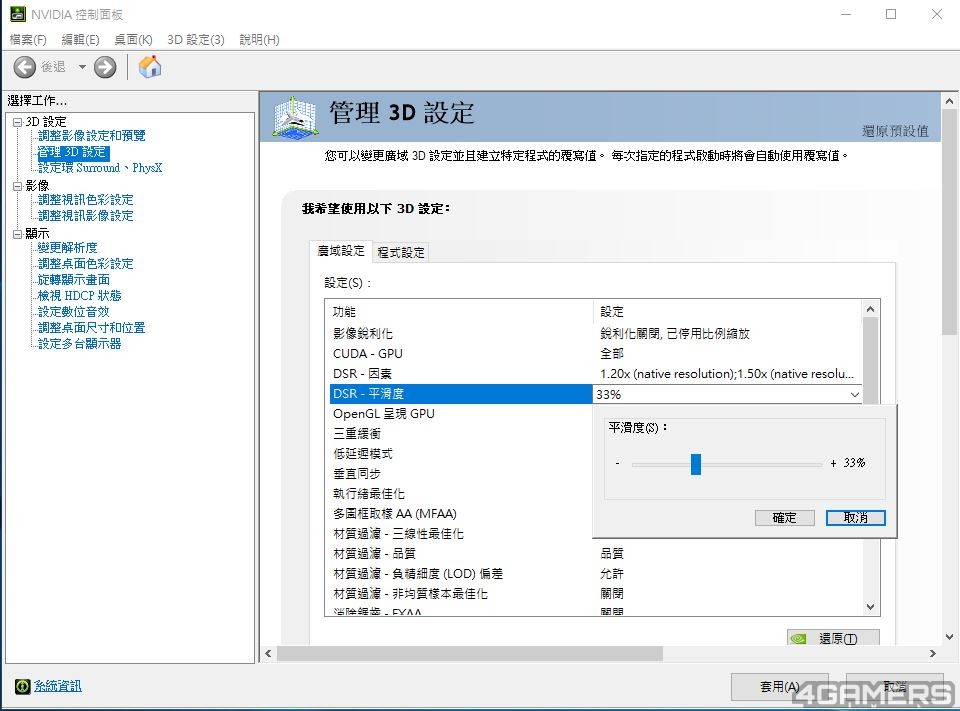Screen dimensions: 960x711
Task: Select 設定數位音效 tree item
Action: 73,311
